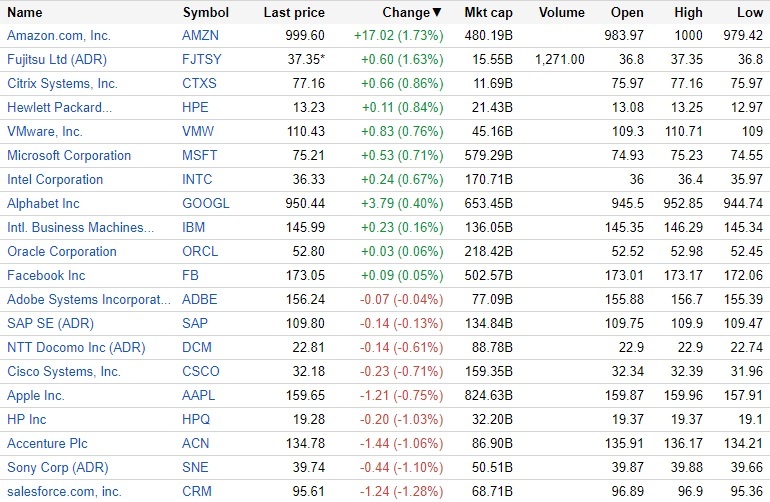Sort by the Open column header
Screen dimensions: 770x502
click(628, 12)
